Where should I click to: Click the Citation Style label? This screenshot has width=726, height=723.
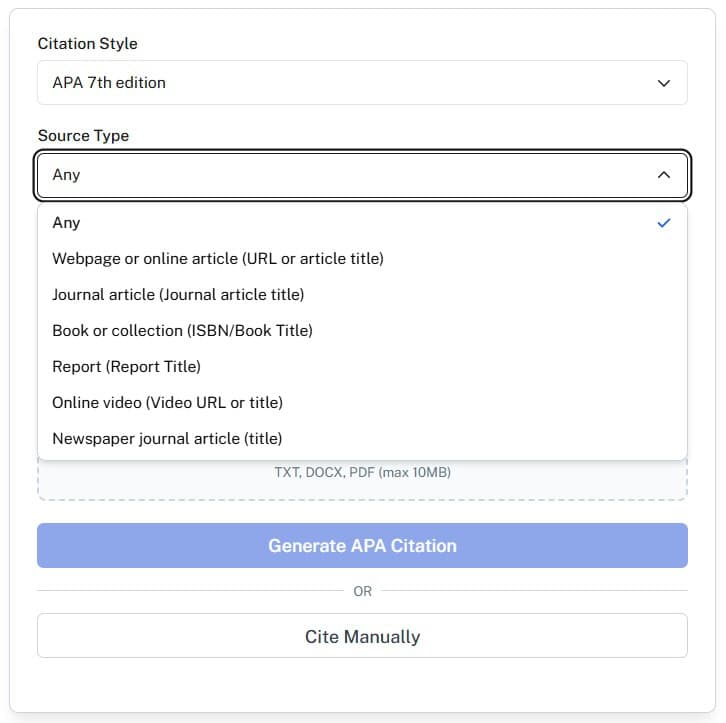tap(88, 44)
